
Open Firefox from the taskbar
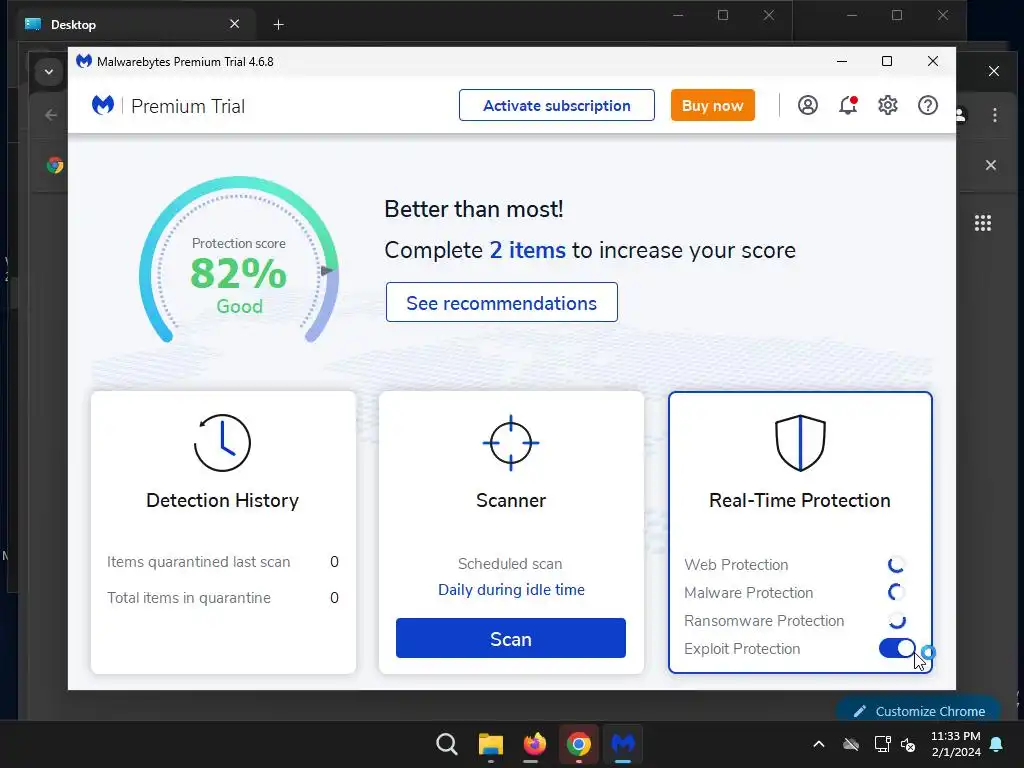pyautogui.click(x=534, y=744)
